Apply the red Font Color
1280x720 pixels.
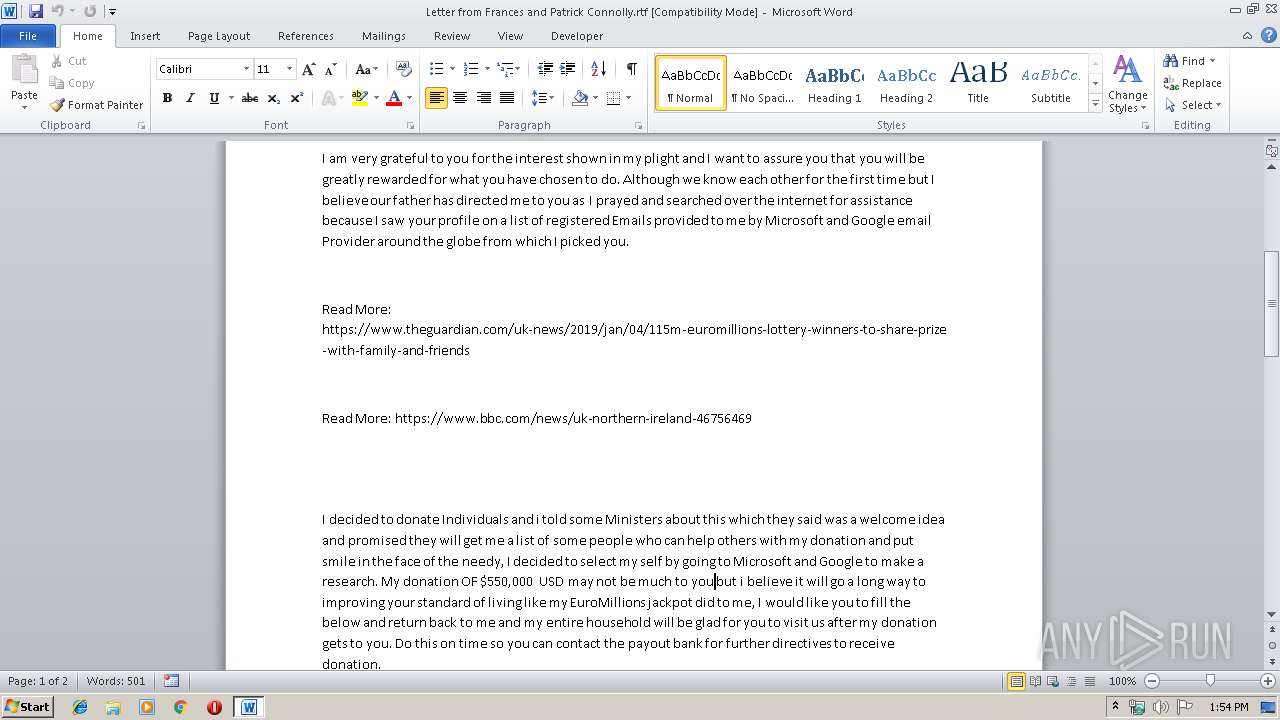[393, 98]
